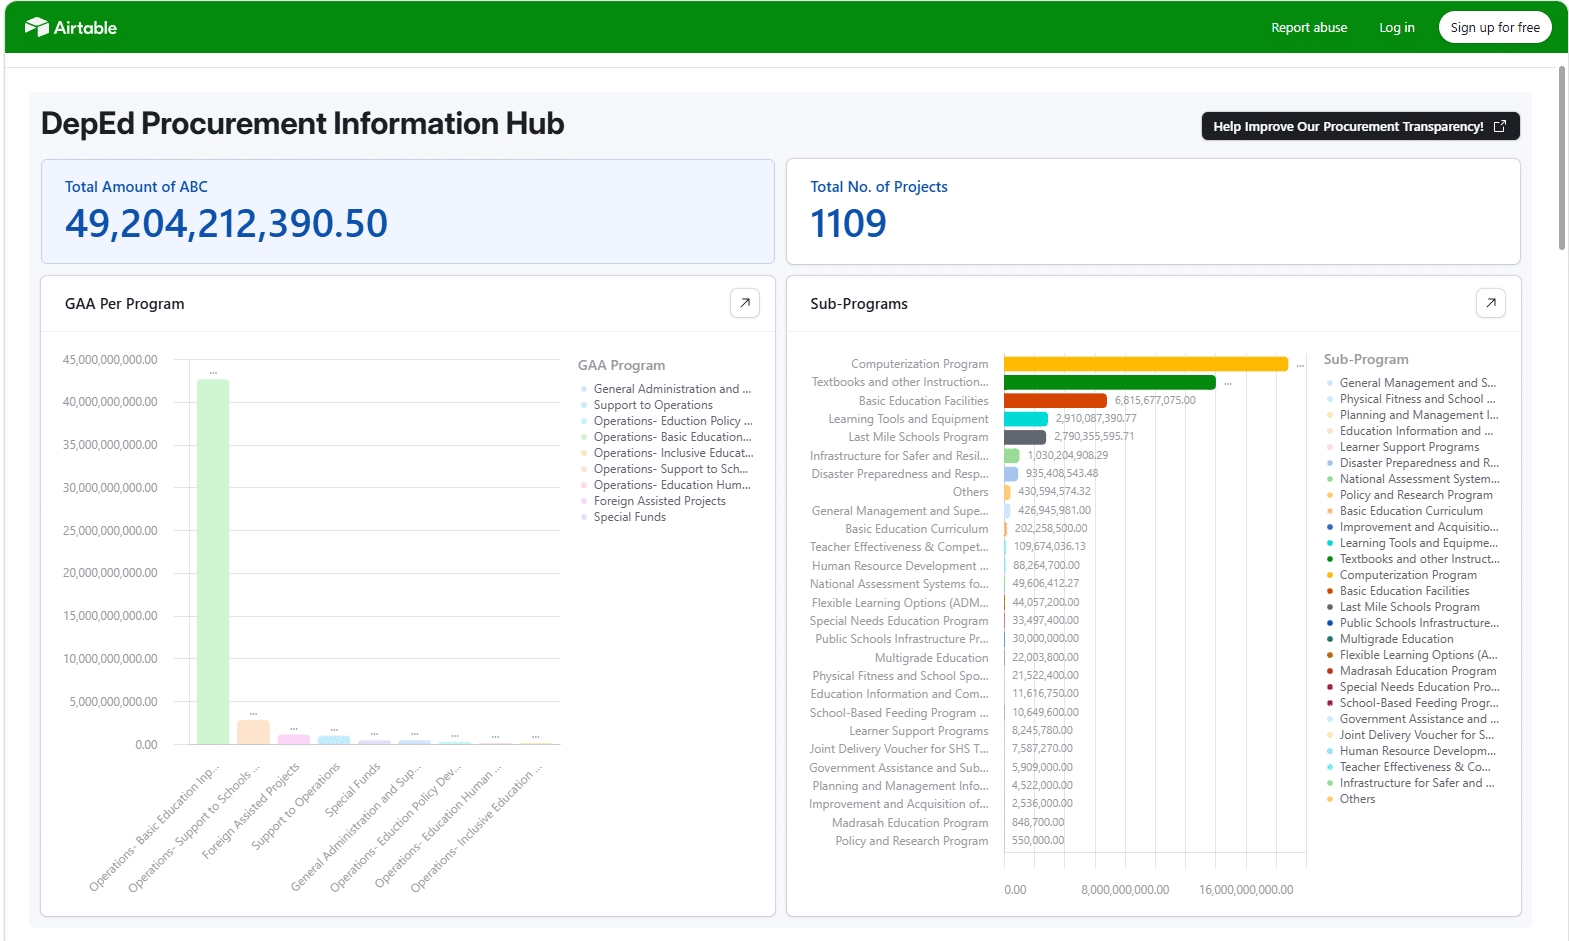Toggle Physical Fitness and School legend entry

1411,399
